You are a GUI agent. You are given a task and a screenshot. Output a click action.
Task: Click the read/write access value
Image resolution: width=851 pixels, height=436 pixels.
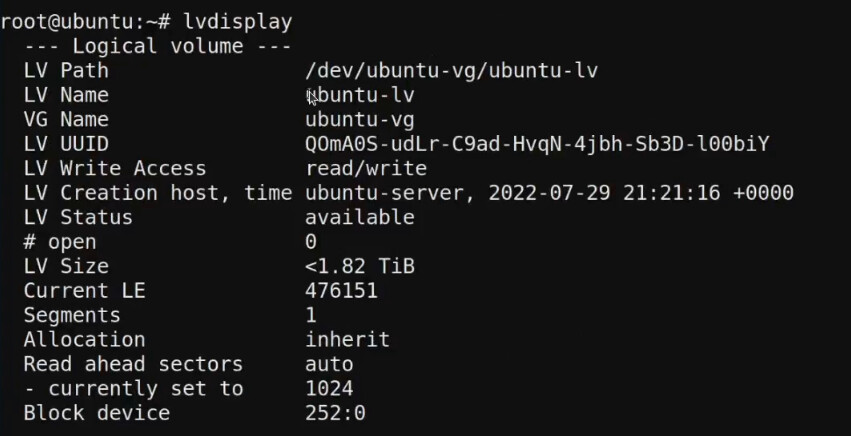pyautogui.click(x=366, y=168)
